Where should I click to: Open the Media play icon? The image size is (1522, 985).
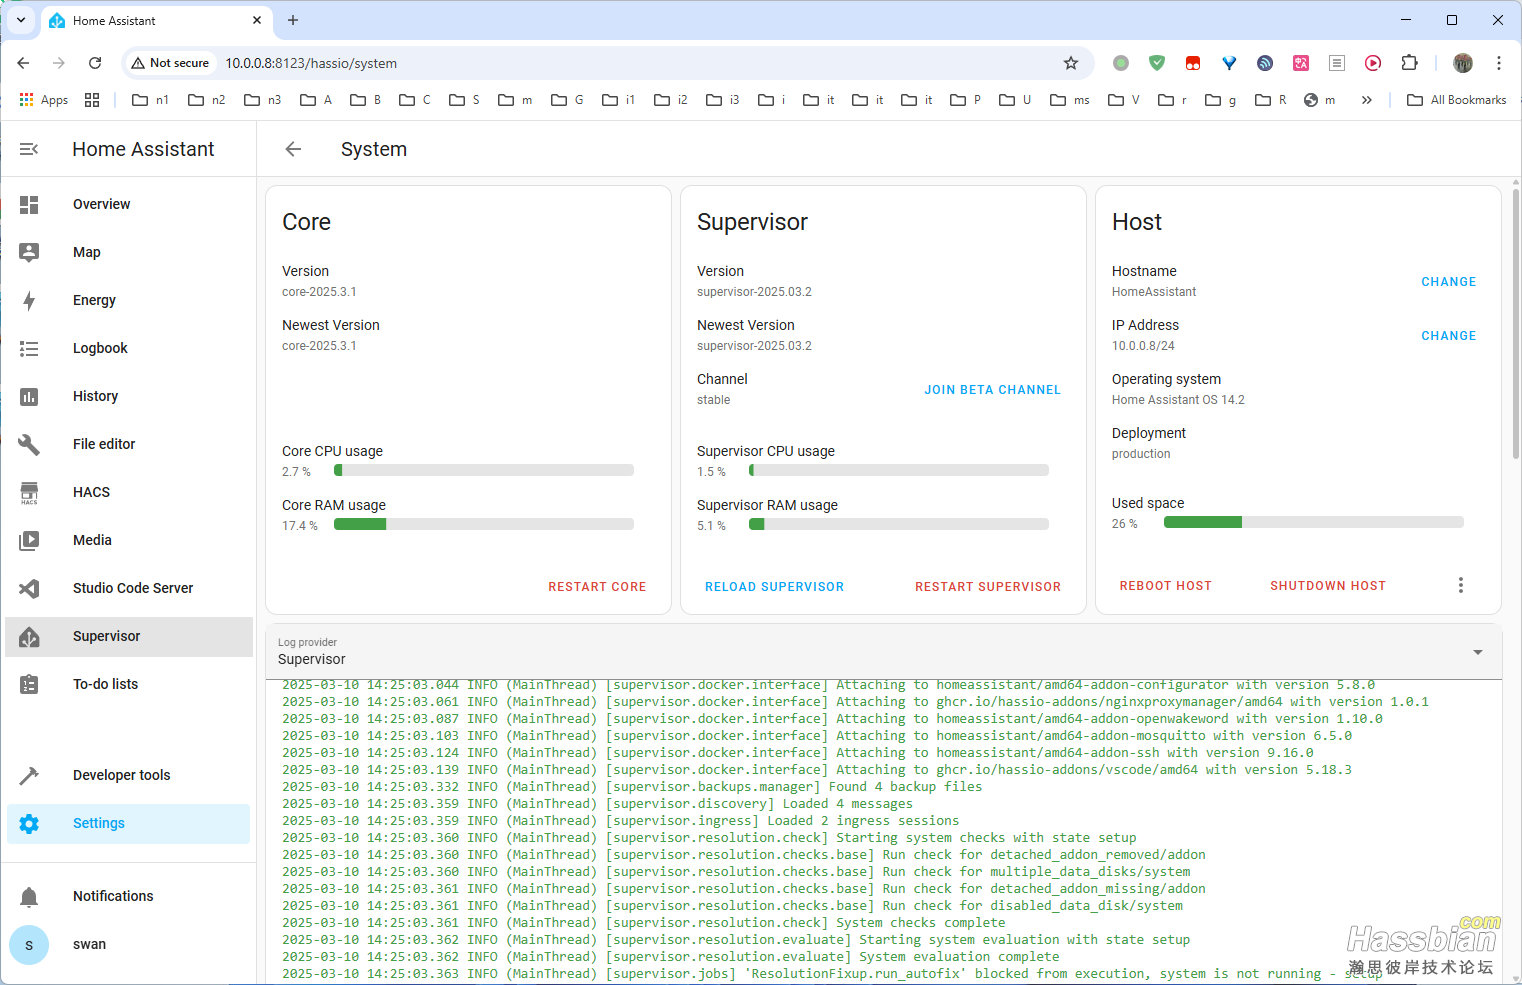click(29, 540)
